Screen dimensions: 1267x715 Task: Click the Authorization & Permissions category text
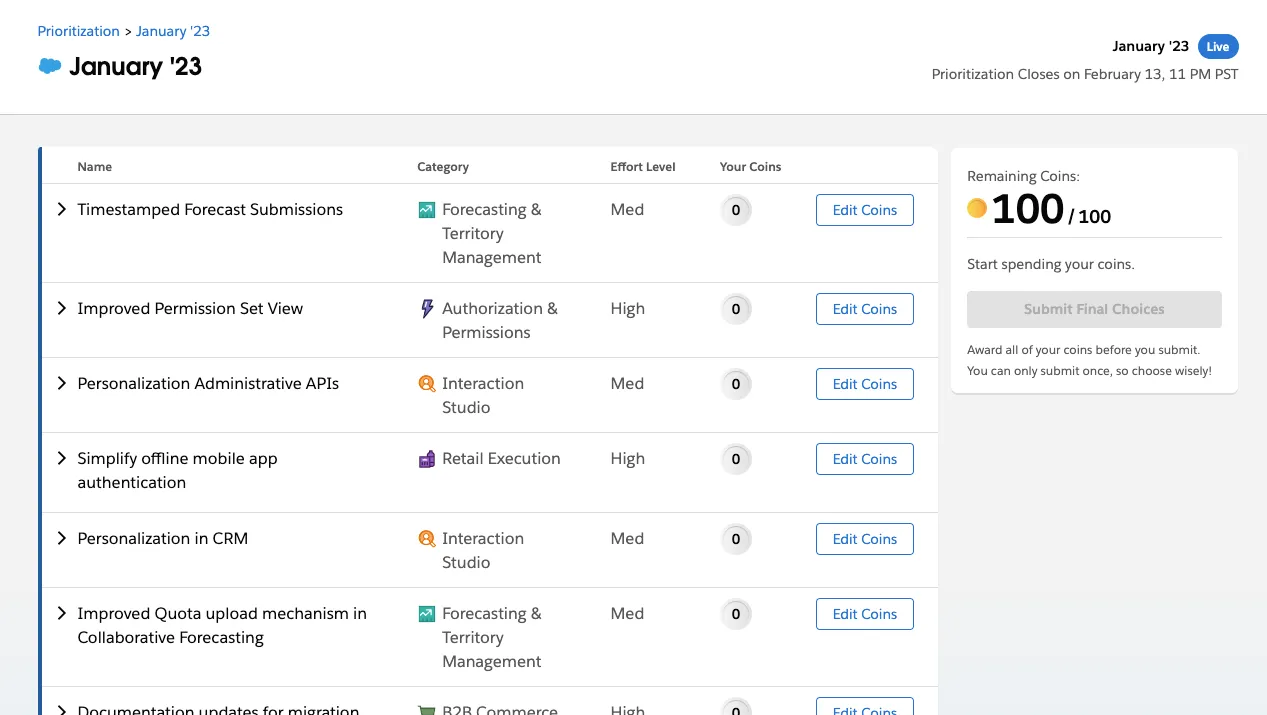coord(500,321)
